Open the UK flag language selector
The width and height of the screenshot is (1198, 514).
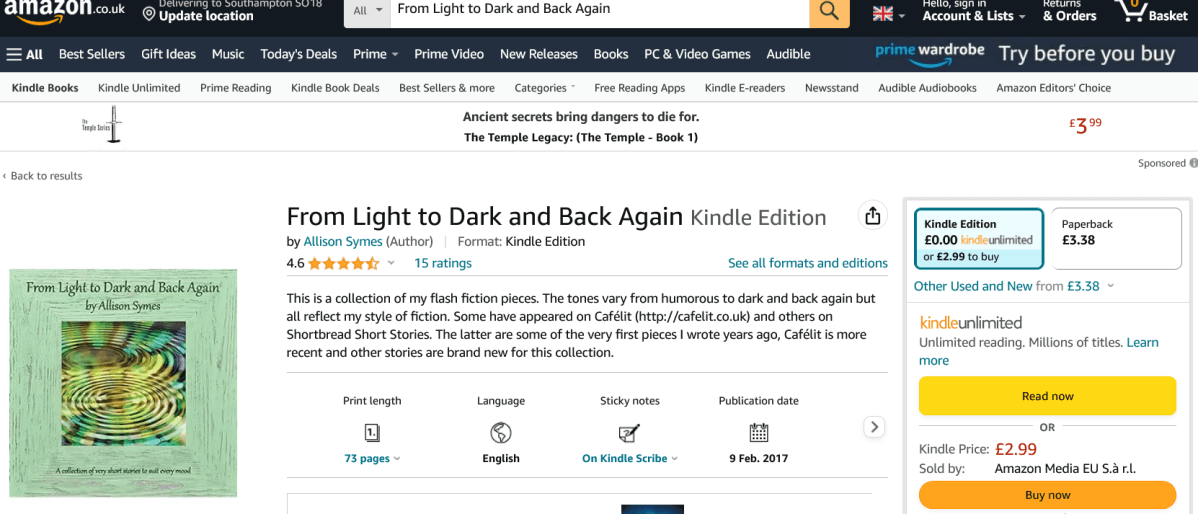889,14
